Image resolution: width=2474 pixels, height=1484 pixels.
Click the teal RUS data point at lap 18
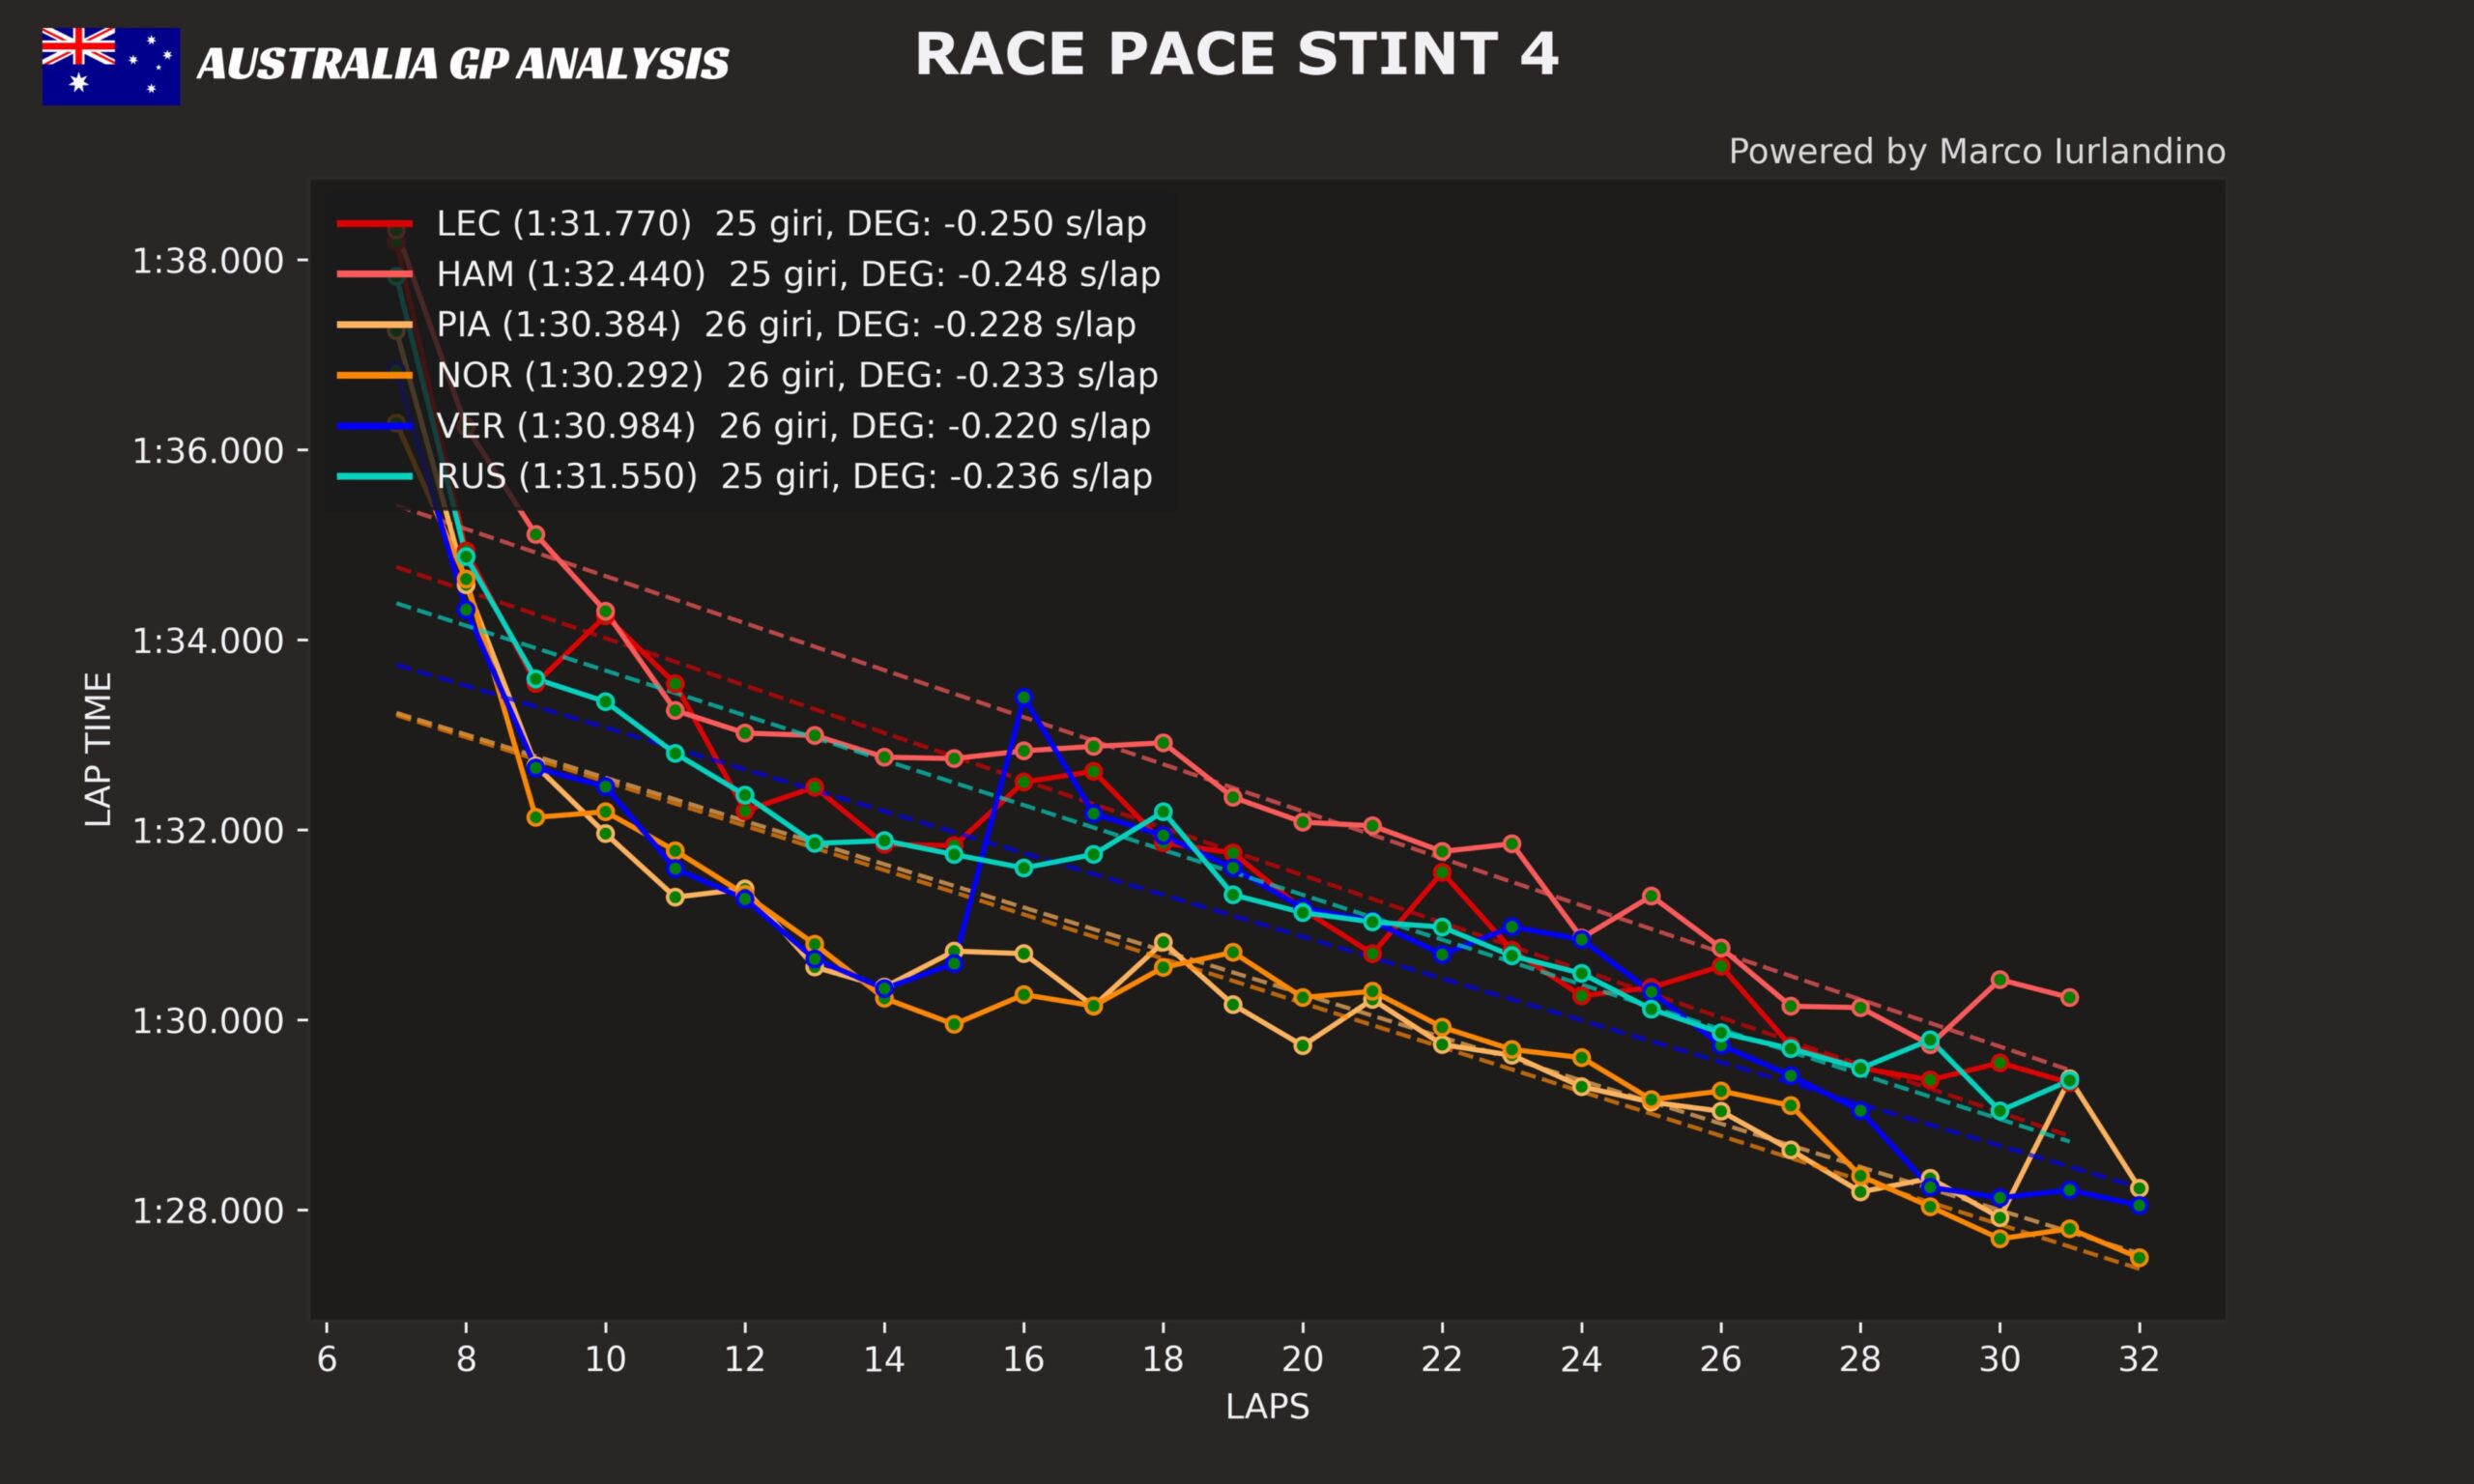coord(1163,811)
